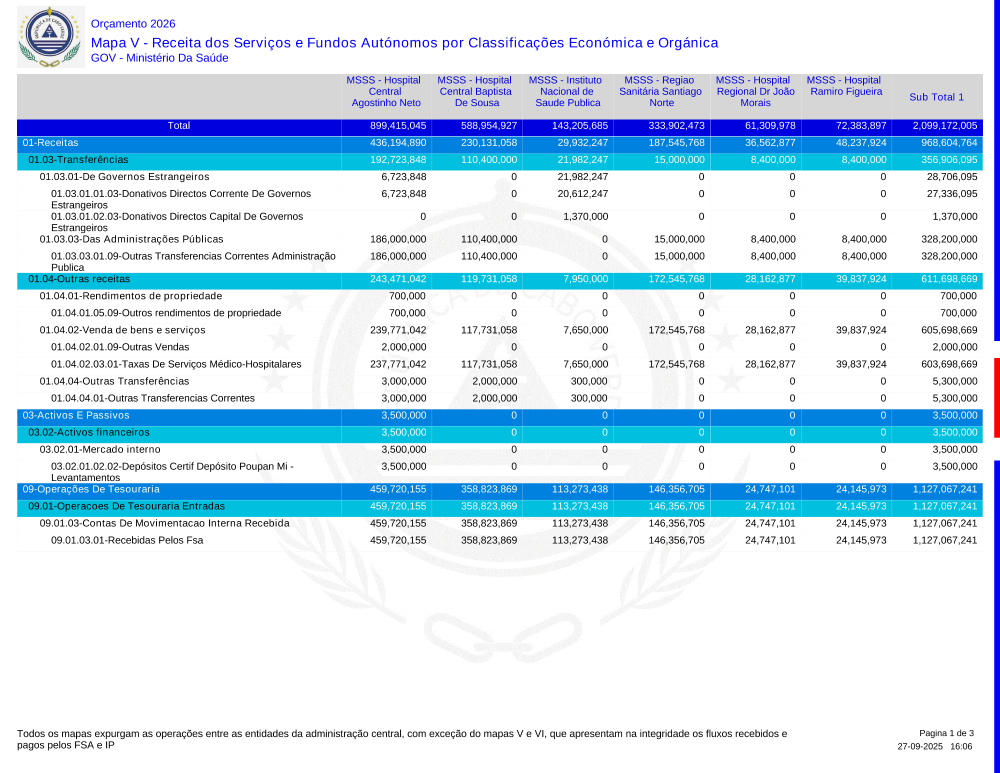Viewport: 1000px width, 773px height.
Task: Click the '03.02.01-Mercado interno' row
Action: pyautogui.click(x=100, y=449)
